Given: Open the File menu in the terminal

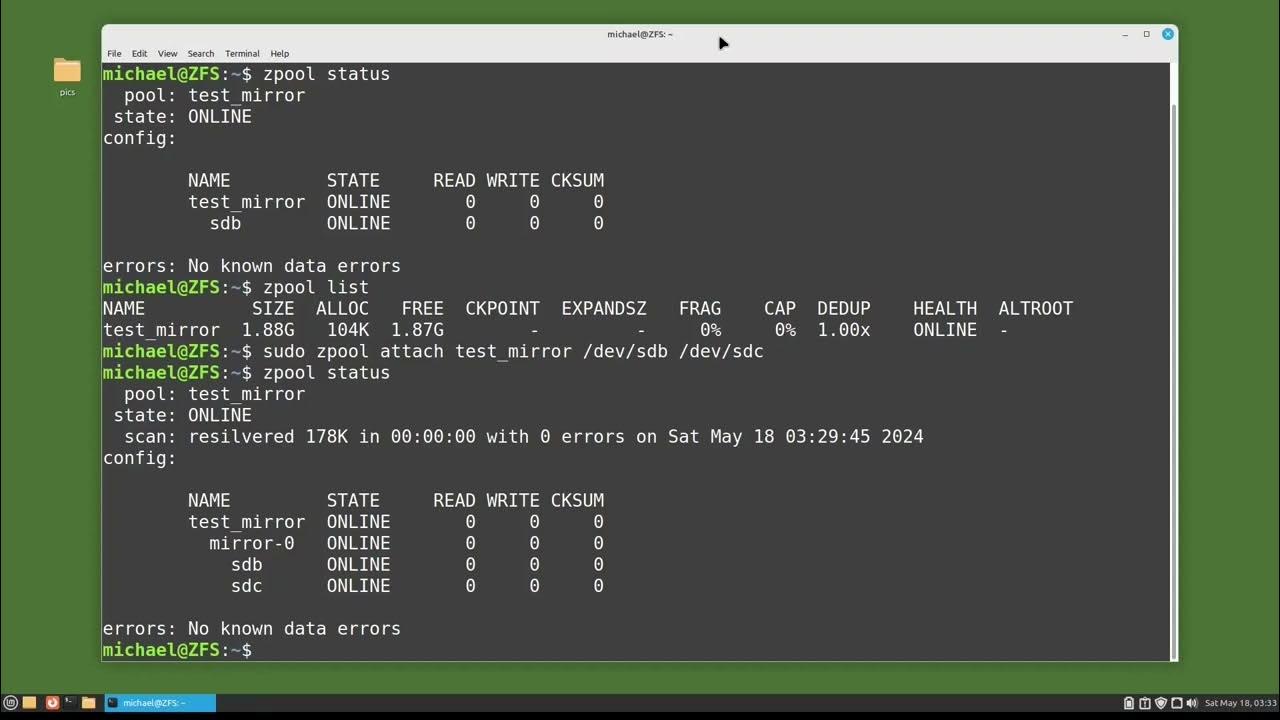Looking at the screenshot, I should (114, 53).
